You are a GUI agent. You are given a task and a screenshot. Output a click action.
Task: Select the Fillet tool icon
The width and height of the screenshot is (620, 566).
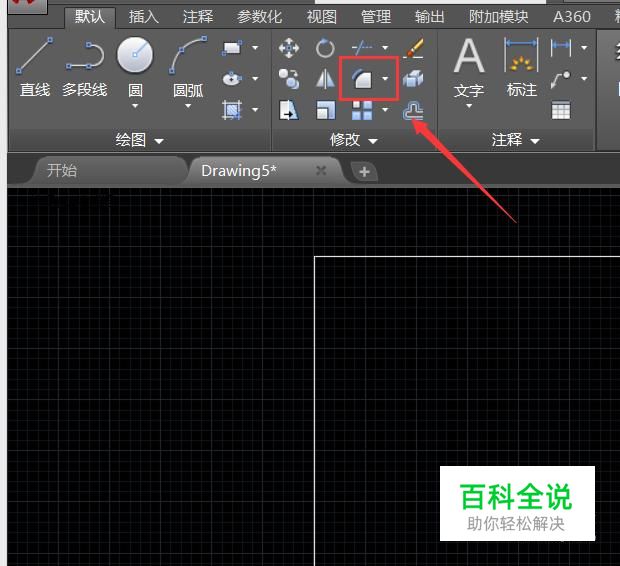[x=362, y=78]
